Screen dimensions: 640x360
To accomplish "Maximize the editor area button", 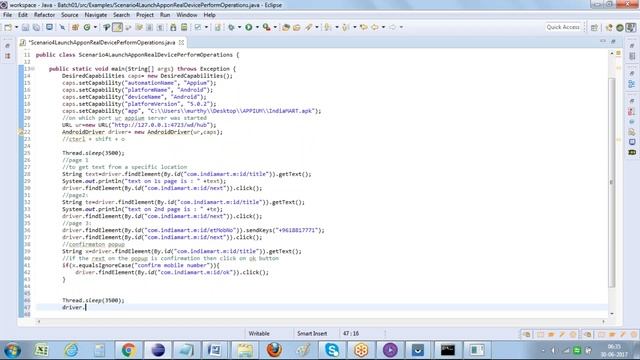I will tap(613, 41).
